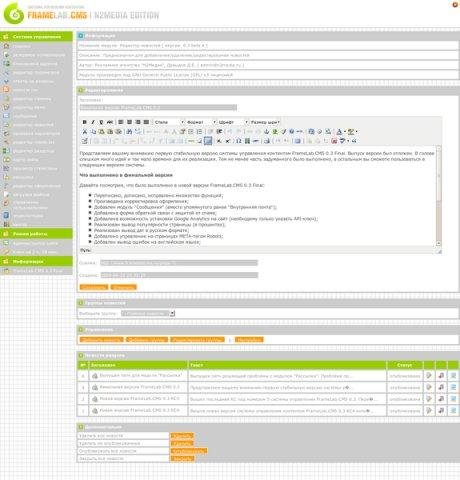Image resolution: width=460 pixels, height=480 pixels.
Task: Click the Добавить группу button
Action: click(x=147, y=340)
